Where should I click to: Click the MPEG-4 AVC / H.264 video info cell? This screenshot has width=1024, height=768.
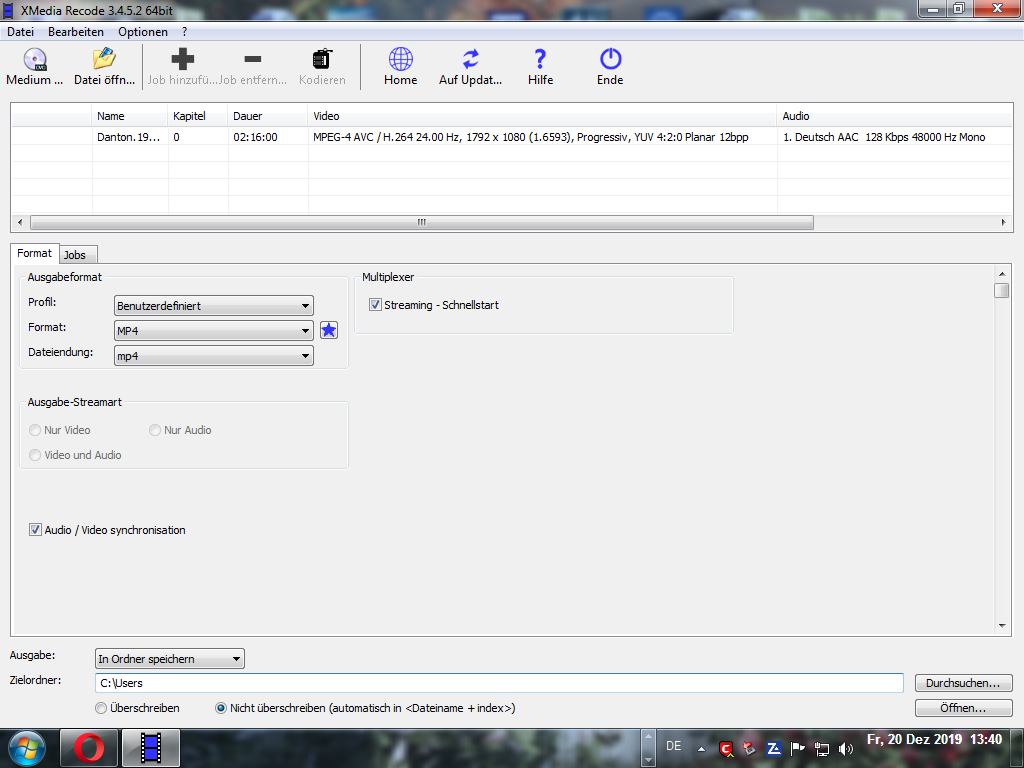(x=530, y=137)
